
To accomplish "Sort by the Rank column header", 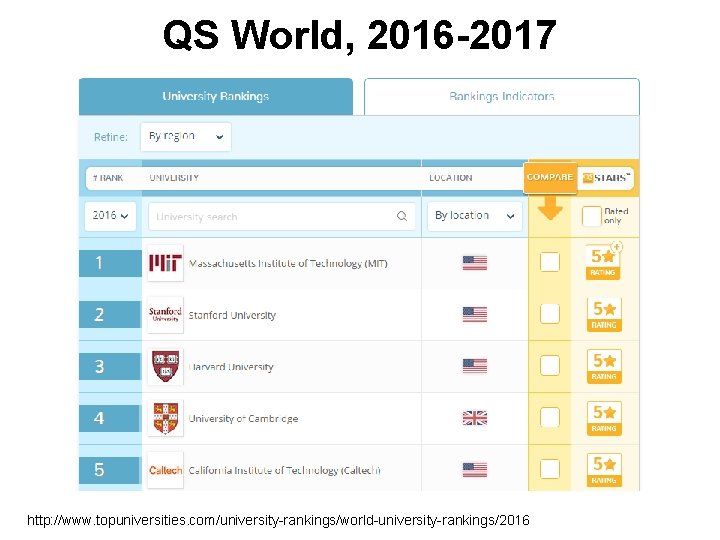I will click(x=108, y=178).
